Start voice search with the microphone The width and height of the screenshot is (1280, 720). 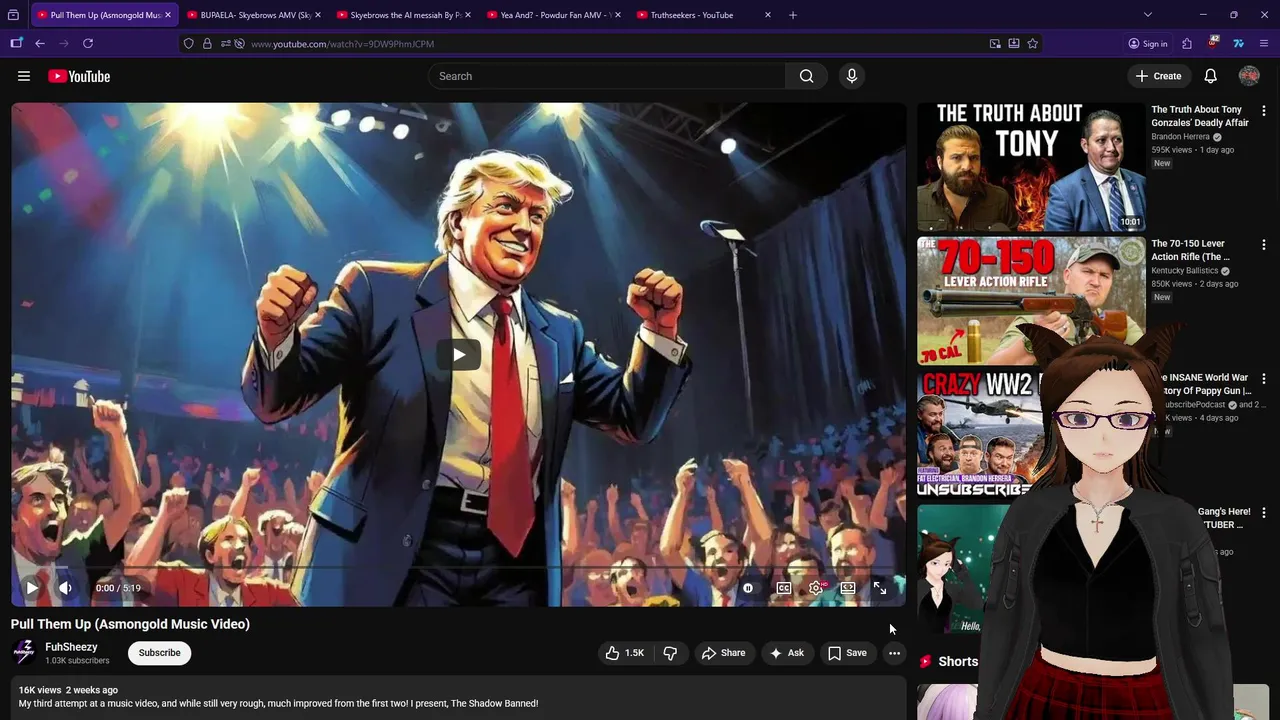click(852, 76)
